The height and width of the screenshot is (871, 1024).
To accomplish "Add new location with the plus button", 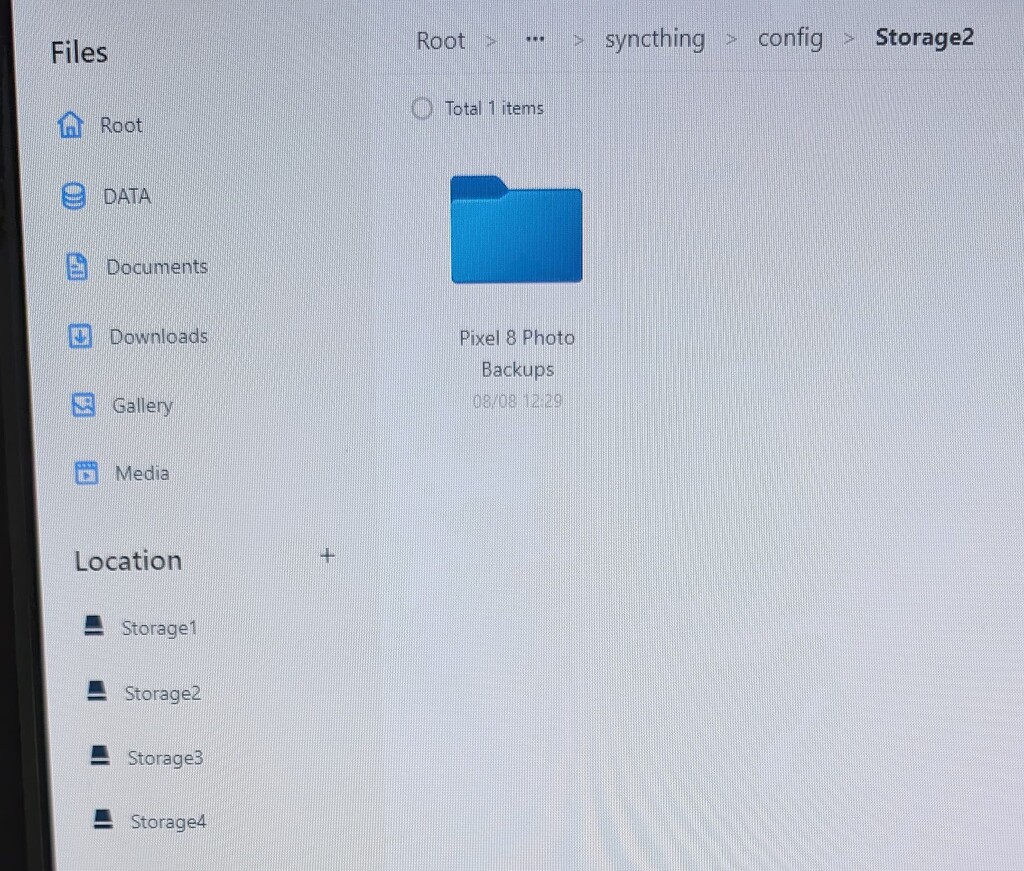I will coord(327,556).
